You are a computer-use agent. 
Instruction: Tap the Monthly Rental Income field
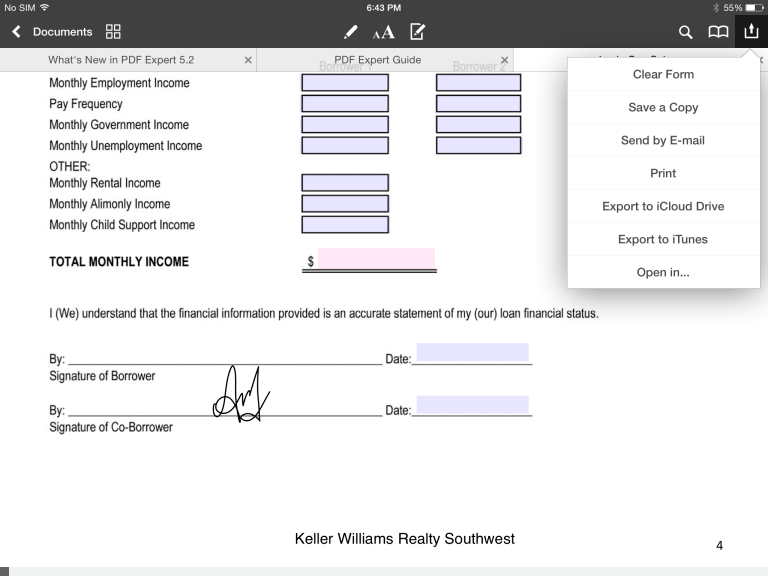345,183
